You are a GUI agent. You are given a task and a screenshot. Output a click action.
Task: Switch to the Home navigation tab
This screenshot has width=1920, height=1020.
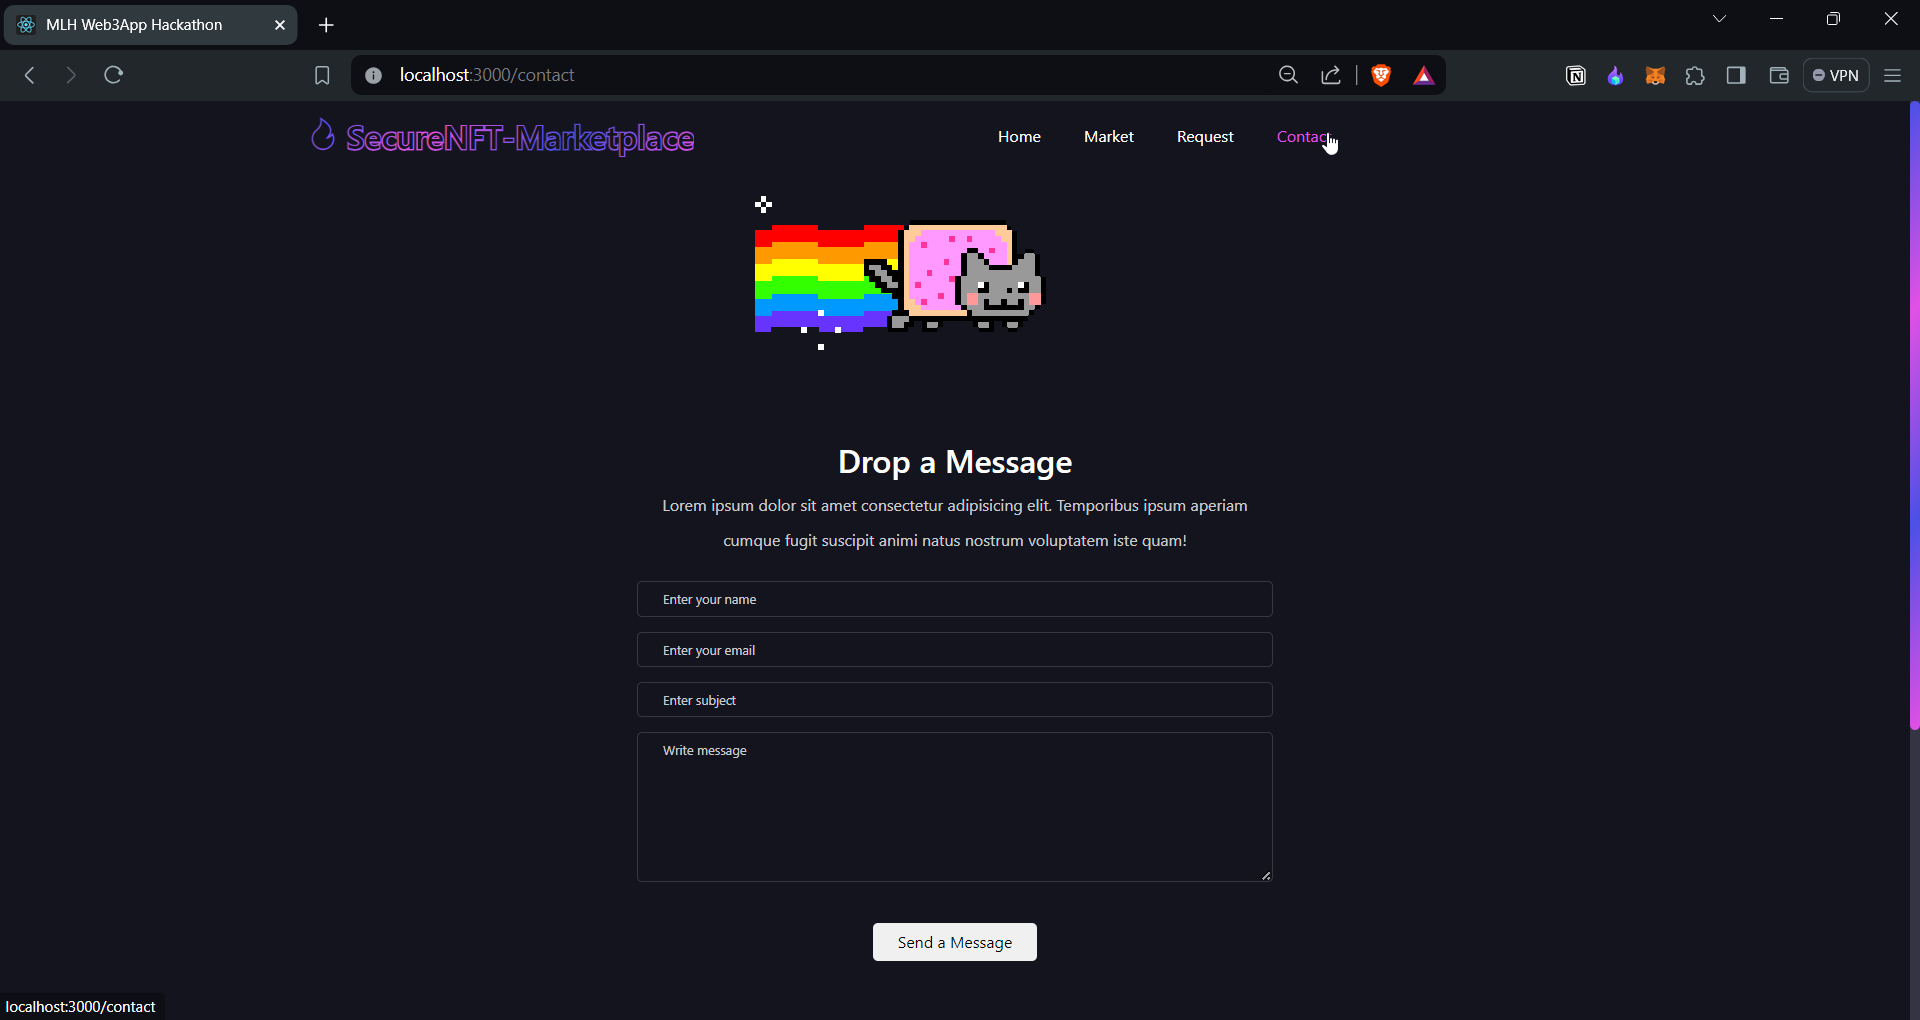(1019, 136)
